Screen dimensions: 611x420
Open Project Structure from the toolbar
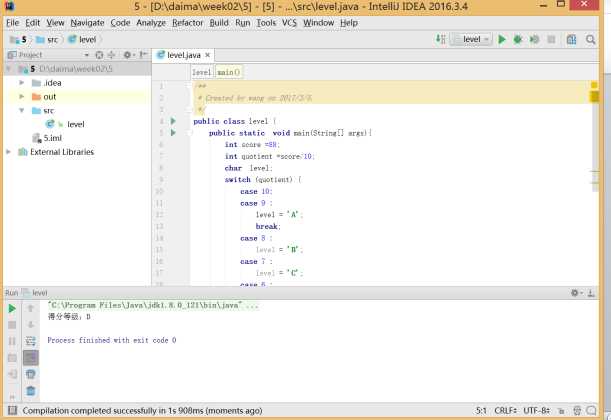point(571,39)
